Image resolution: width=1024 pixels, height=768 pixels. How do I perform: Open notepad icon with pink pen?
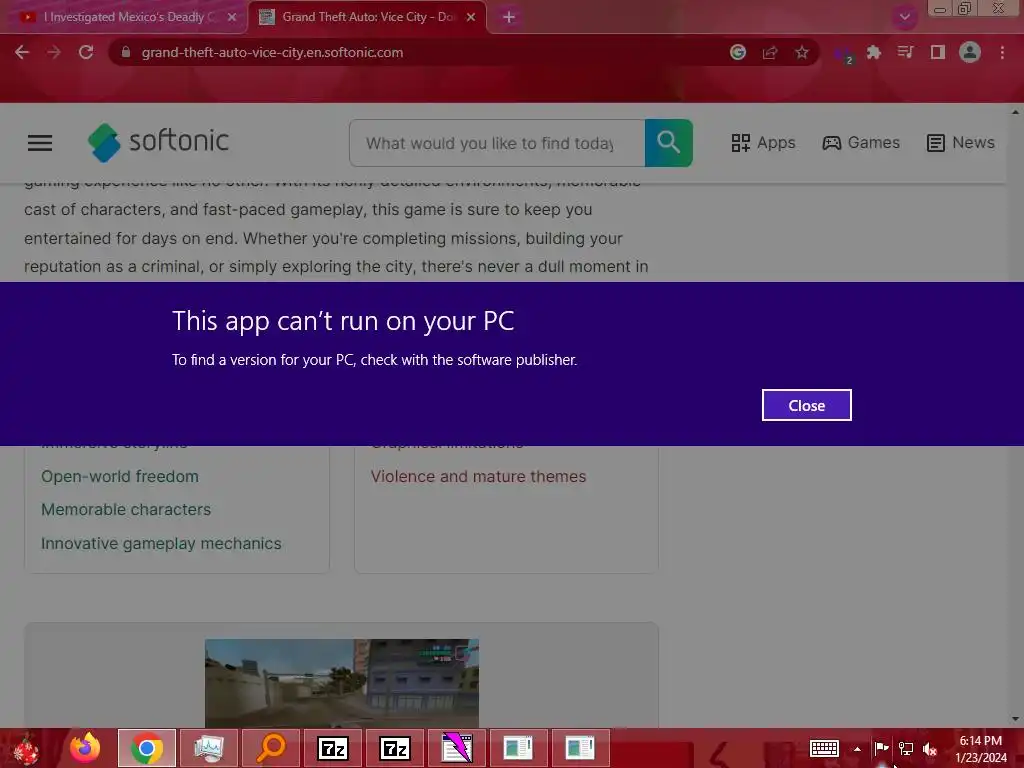[457, 748]
